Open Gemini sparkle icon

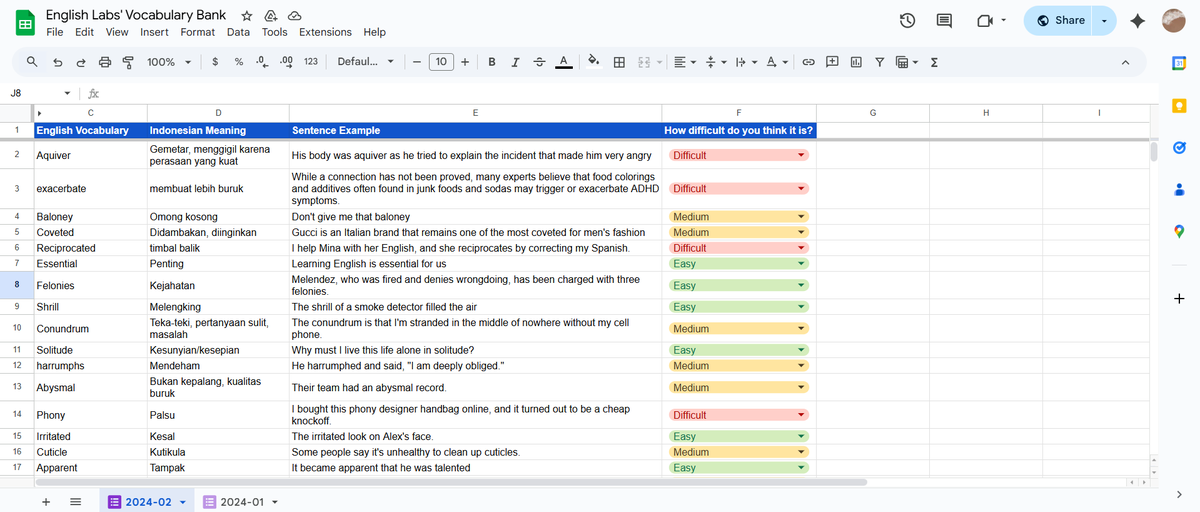click(1137, 20)
